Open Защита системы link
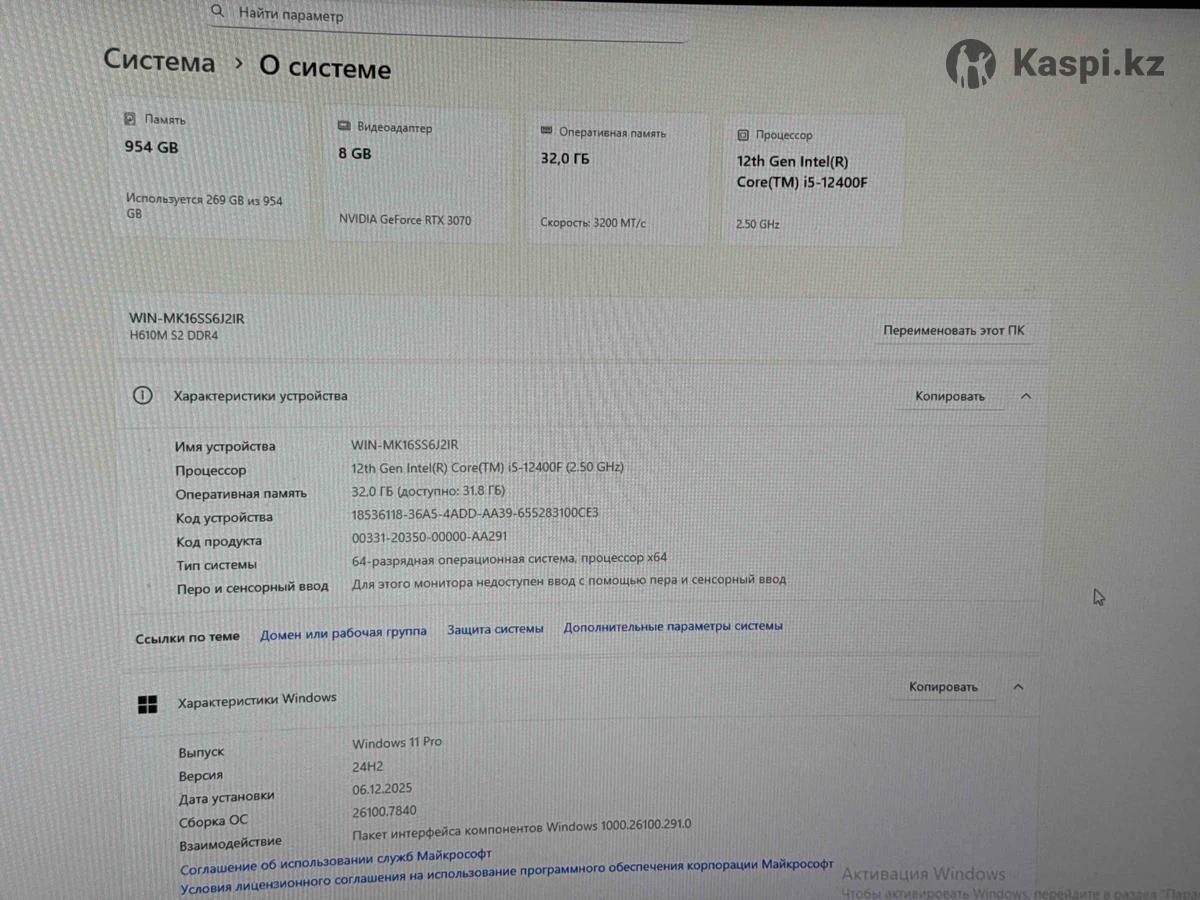1200x900 pixels. [495, 629]
